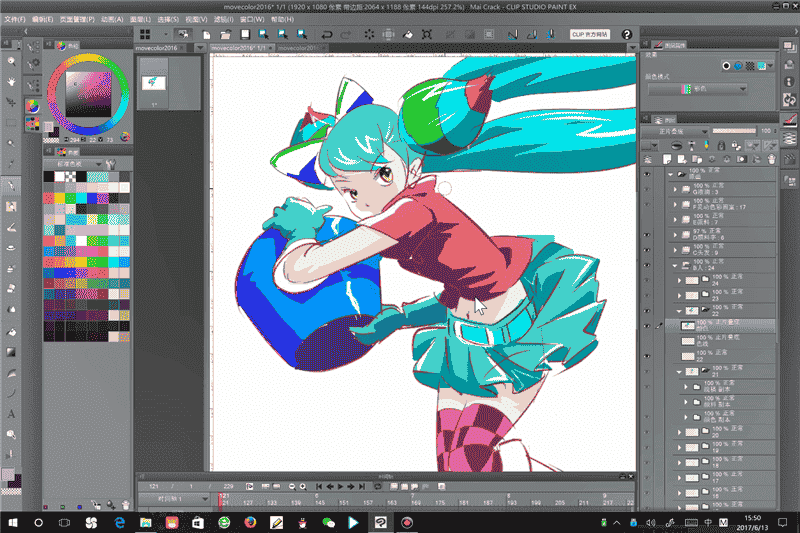Open the 图层(L) menu
This screenshot has height=533, width=800.
click(140, 19)
